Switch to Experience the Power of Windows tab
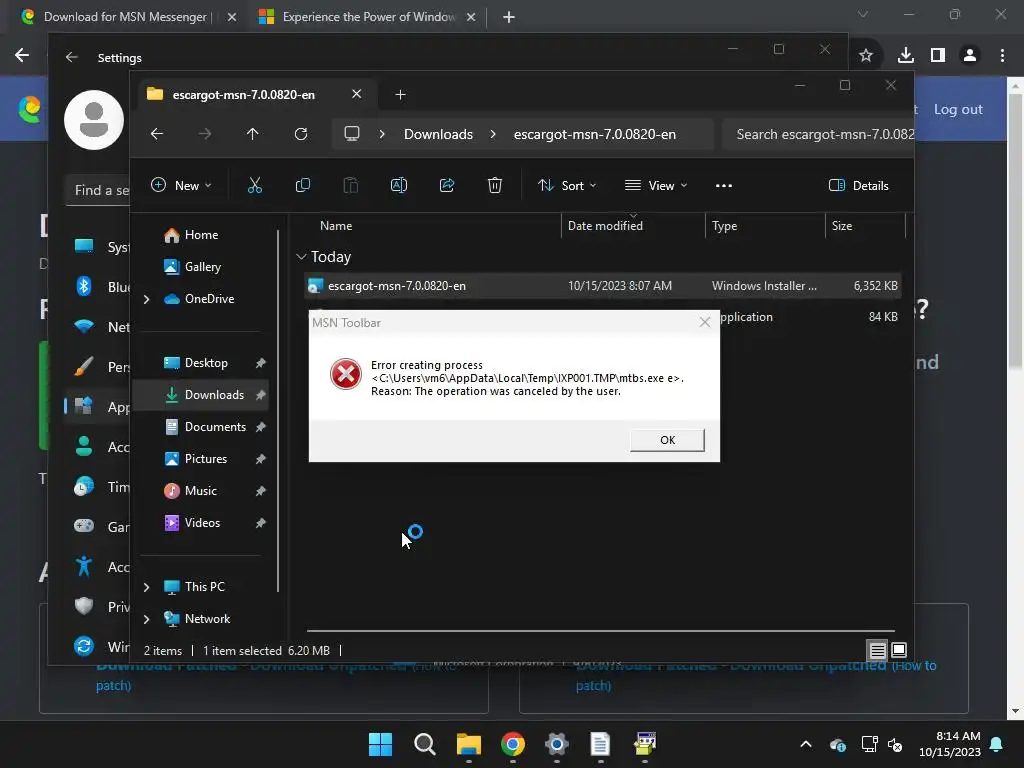Viewport: 1024px width, 768px height. tap(368, 17)
